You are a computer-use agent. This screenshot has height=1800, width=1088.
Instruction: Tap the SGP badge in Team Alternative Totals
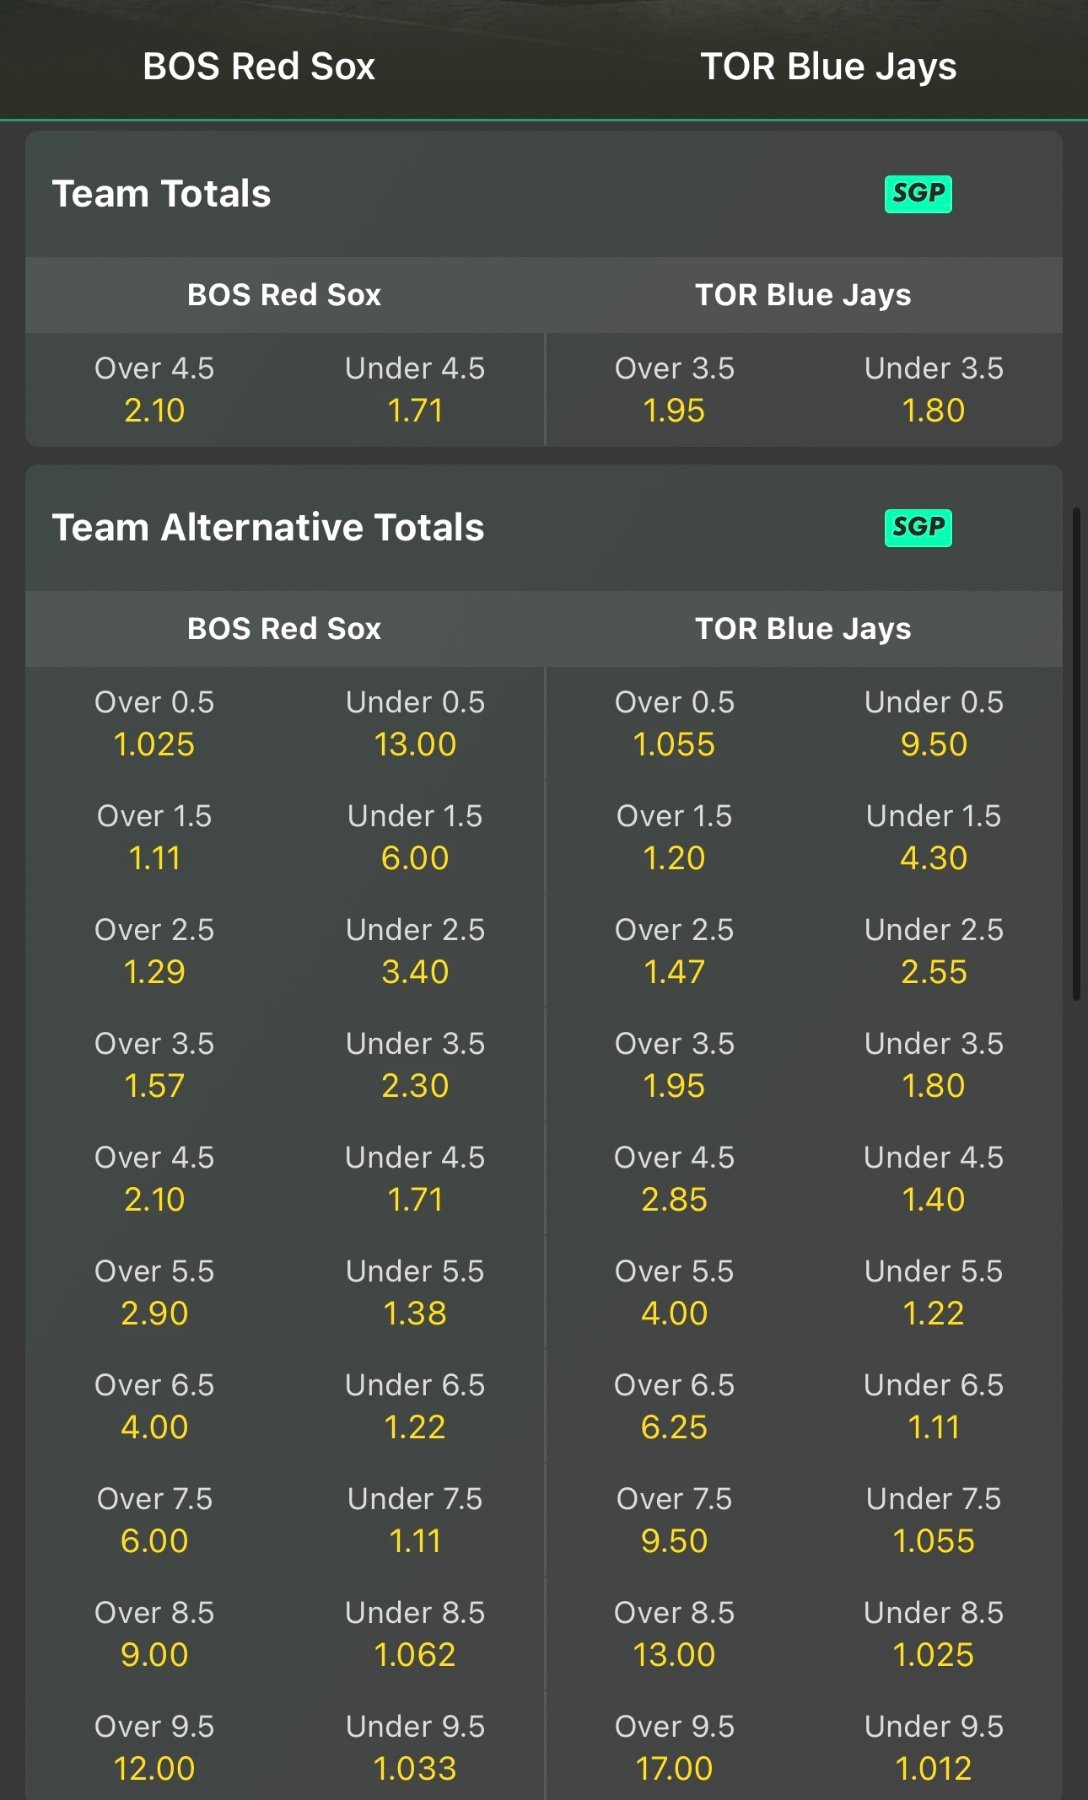[917, 527]
